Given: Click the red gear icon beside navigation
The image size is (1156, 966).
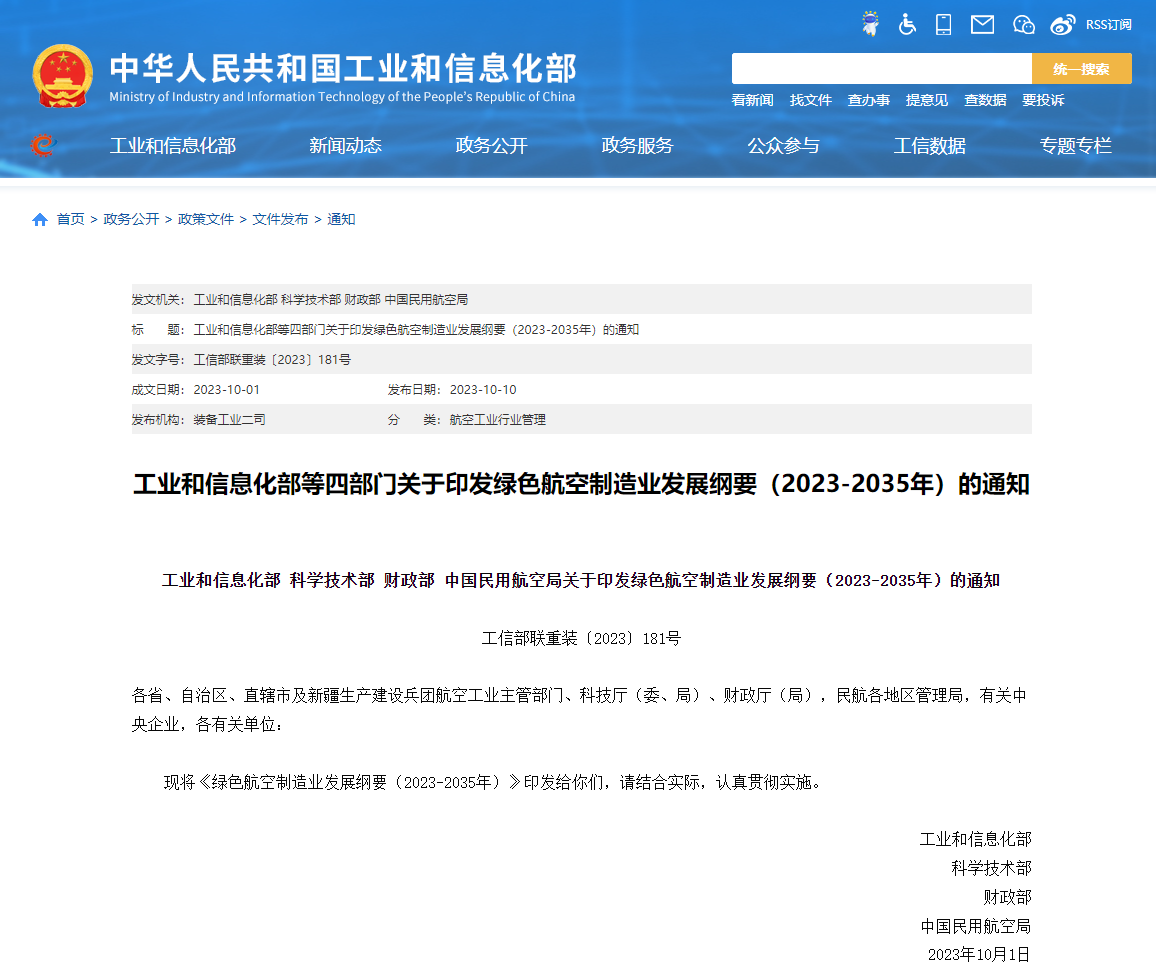Looking at the screenshot, I should click(x=43, y=145).
